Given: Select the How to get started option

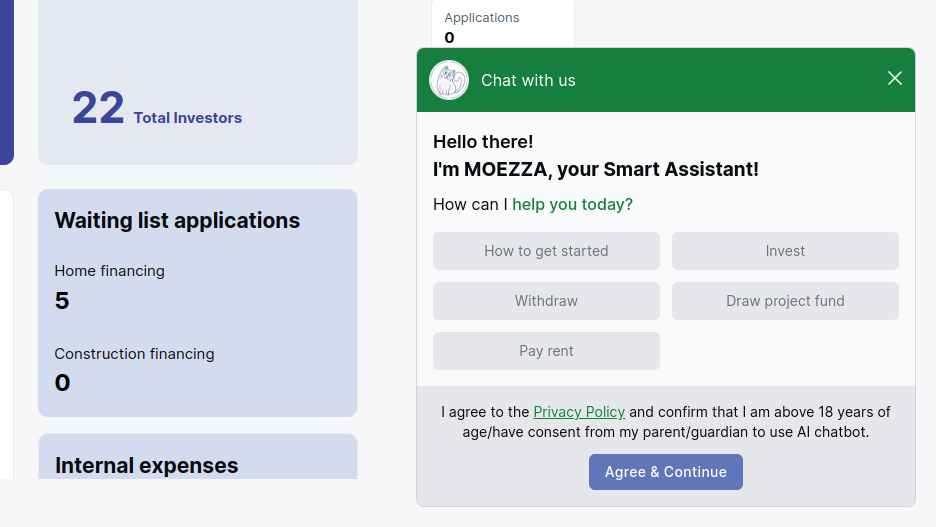Looking at the screenshot, I should click(546, 251).
